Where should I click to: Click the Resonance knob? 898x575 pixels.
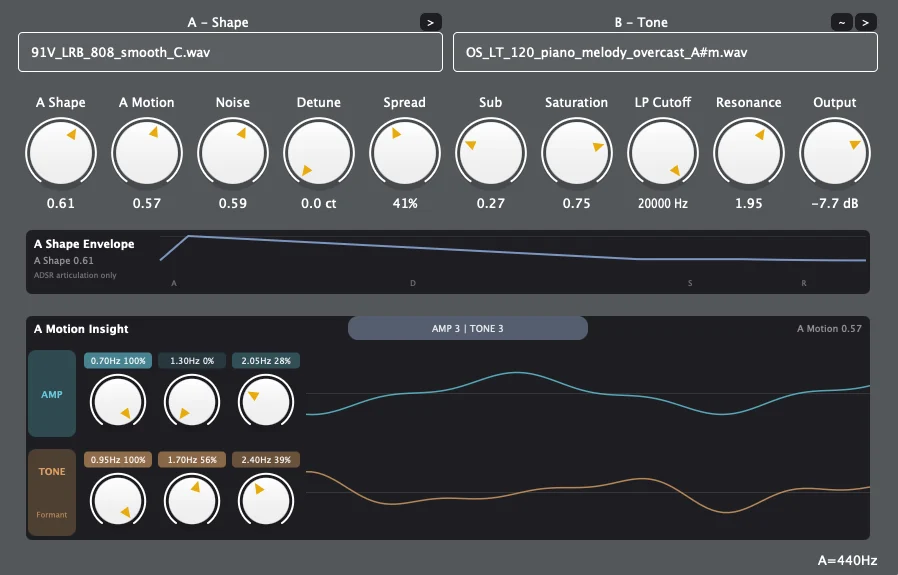[x=748, y=153]
